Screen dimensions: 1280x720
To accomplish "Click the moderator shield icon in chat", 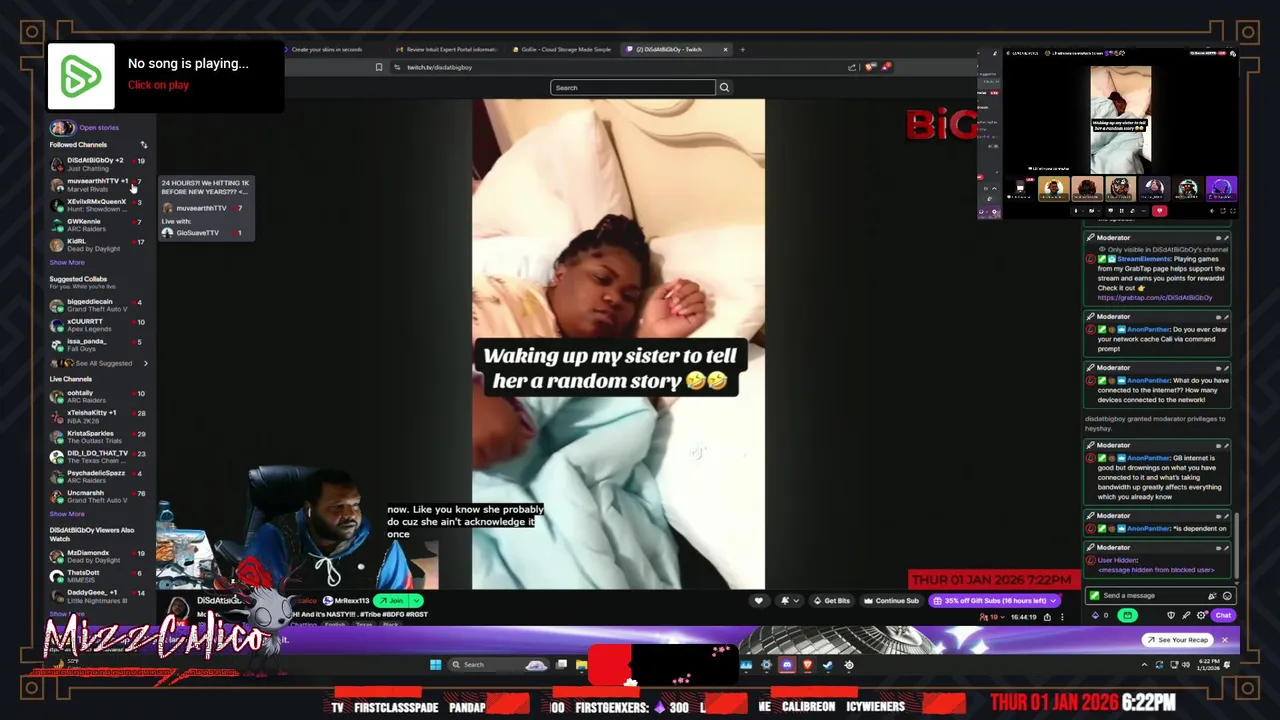I will tap(1171, 616).
